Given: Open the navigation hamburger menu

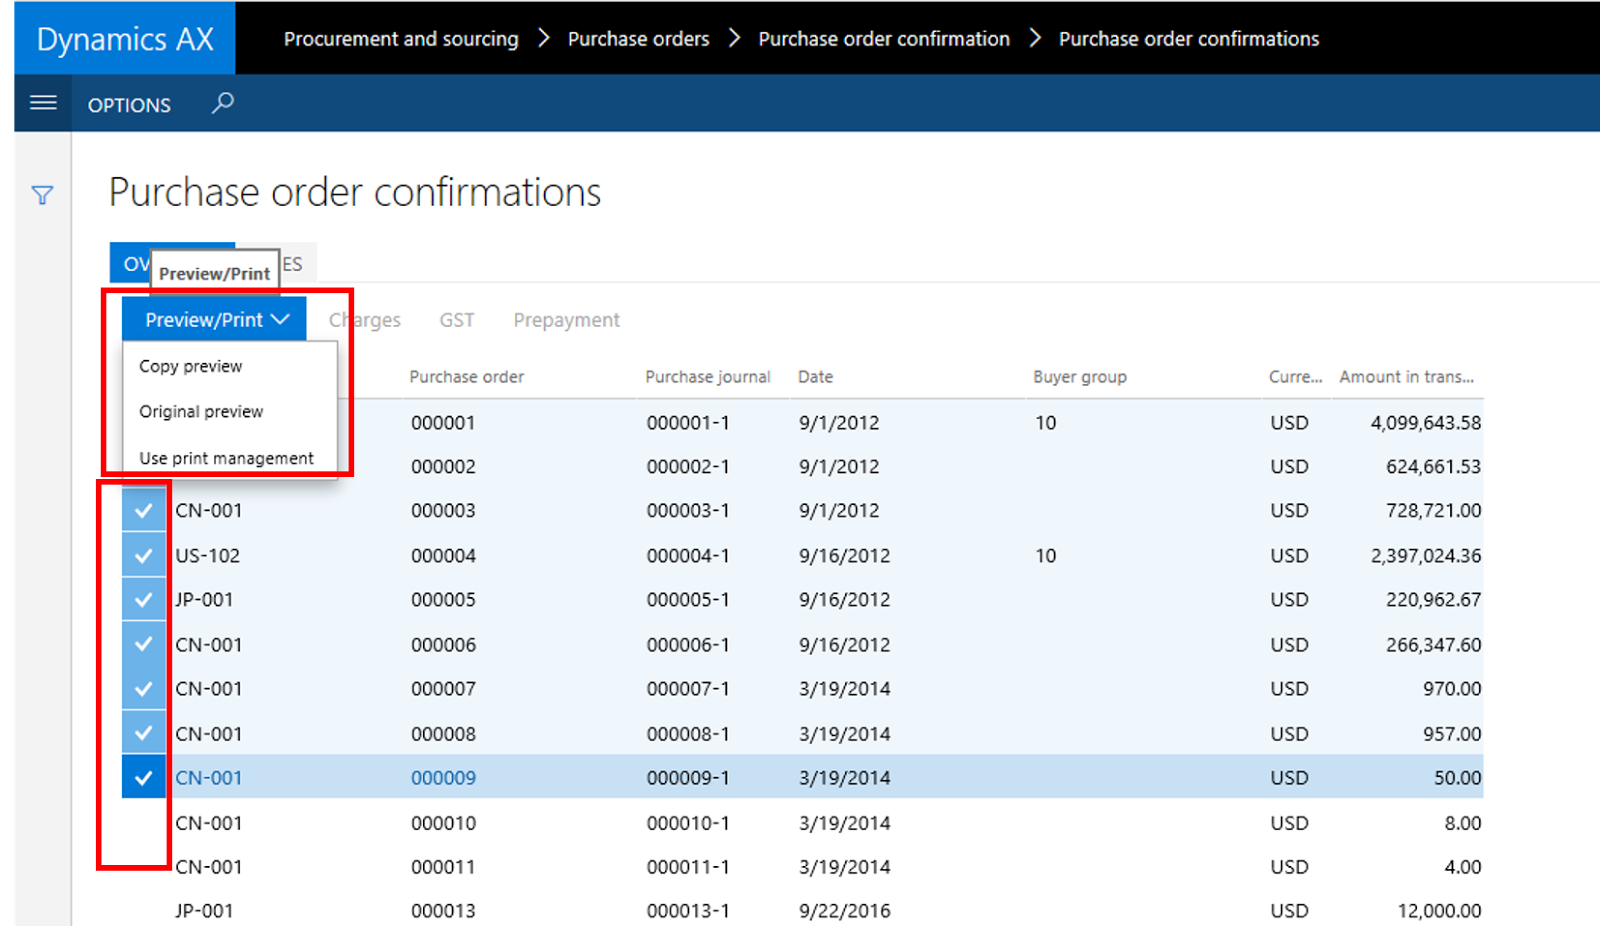Looking at the screenshot, I should (42, 103).
